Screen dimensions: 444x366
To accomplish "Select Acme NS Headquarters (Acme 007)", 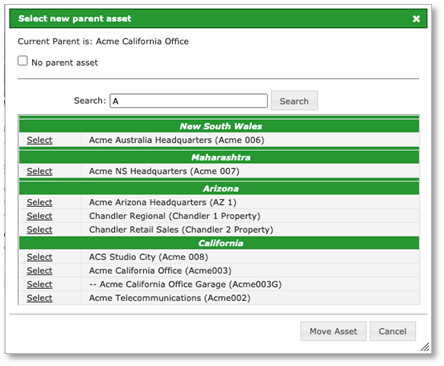I will 39,171.
